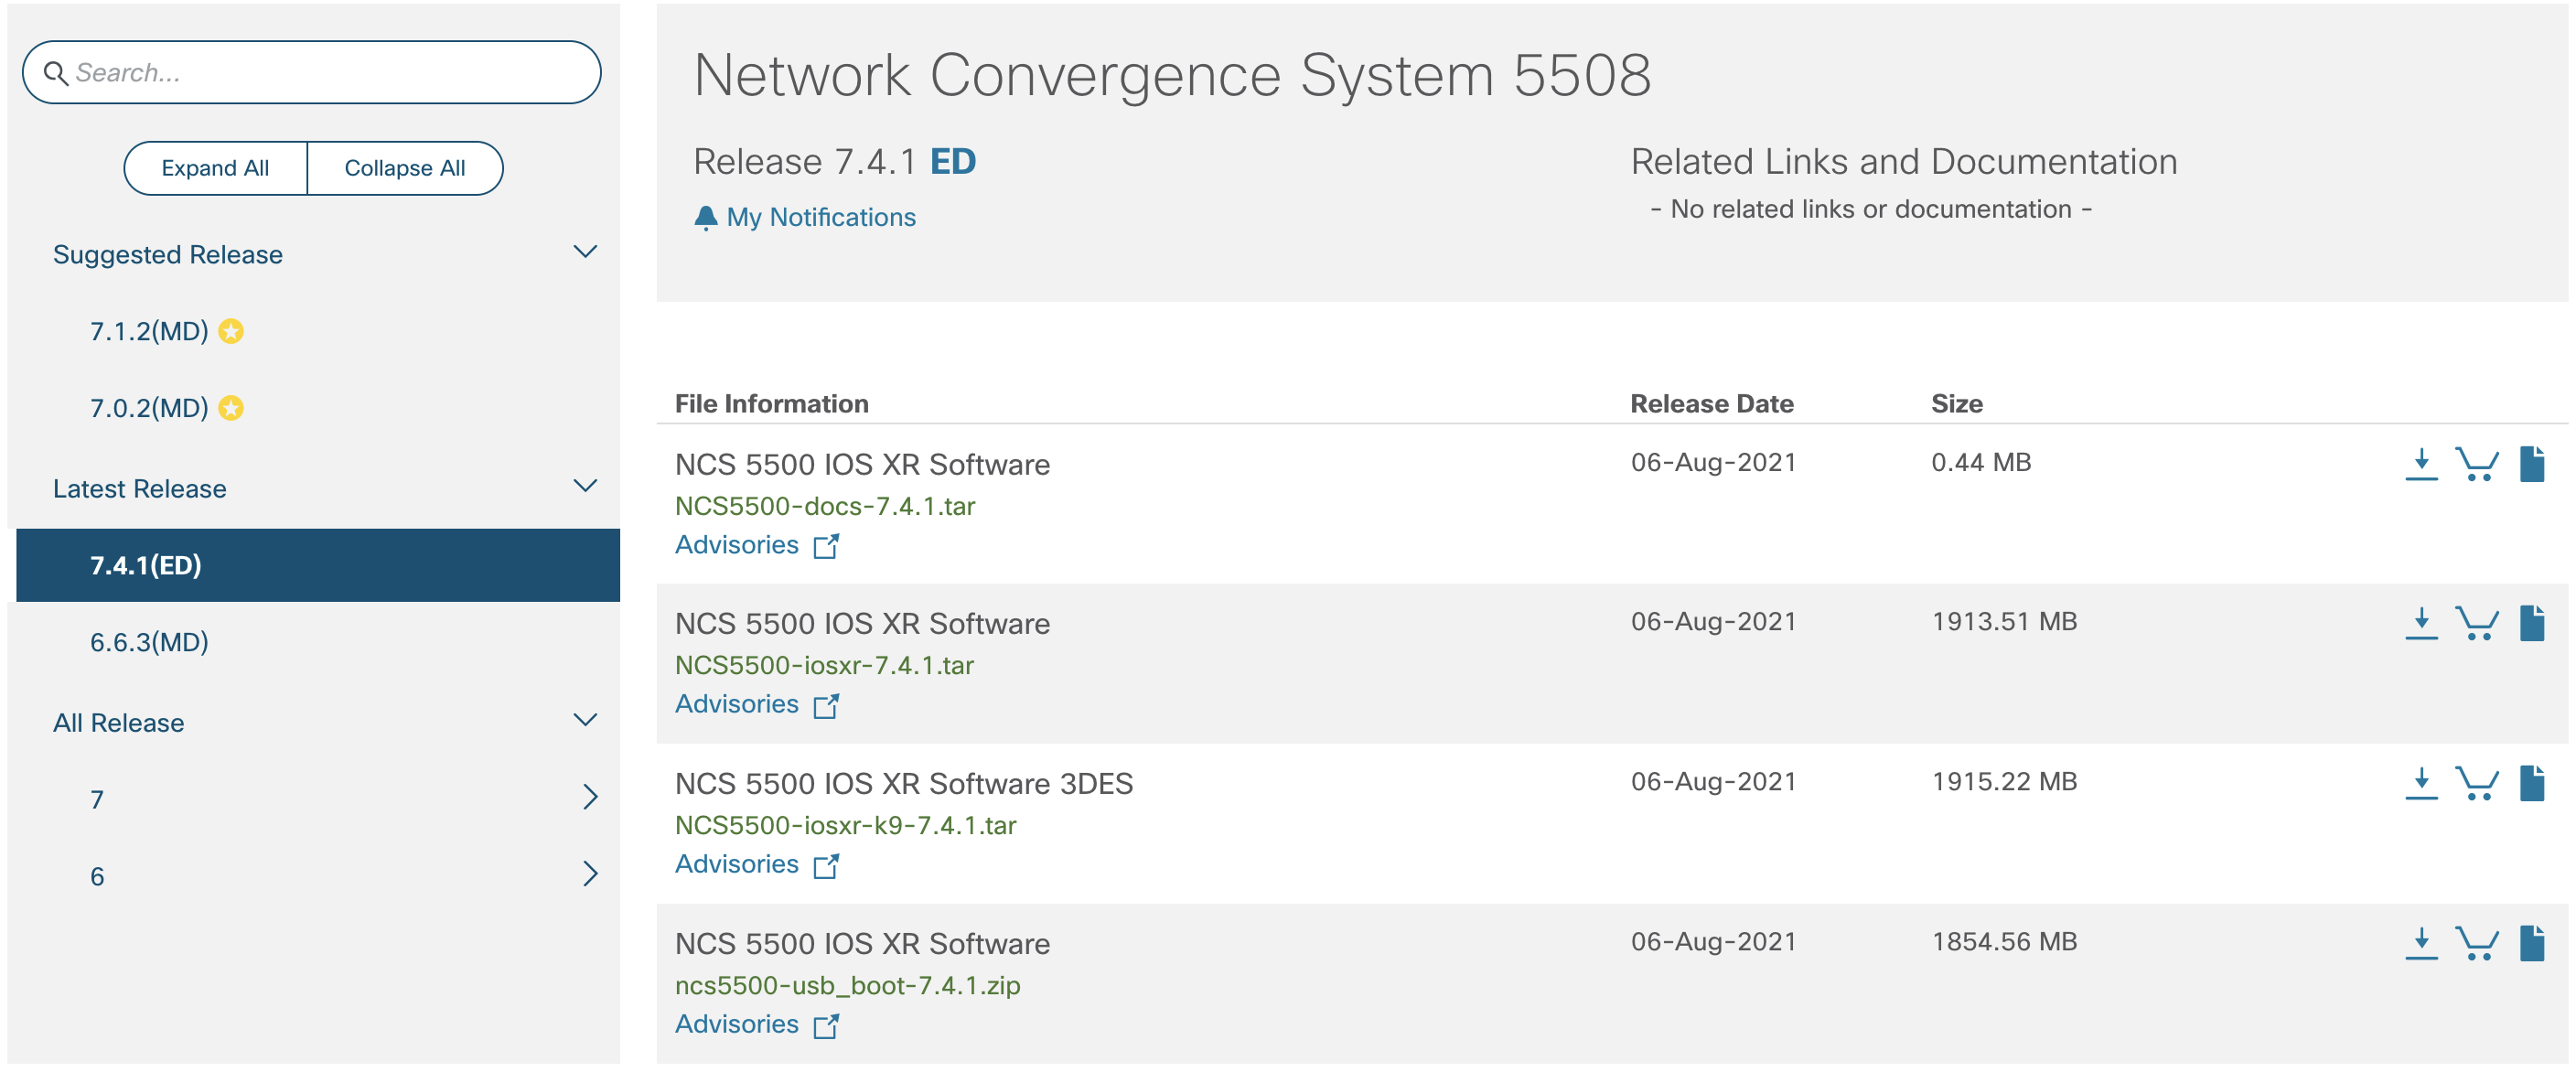Click filename NCS5500-docs-7.4.1.tar
Image resolution: width=2576 pixels, height=1072 pixels.
click(825, 506)
